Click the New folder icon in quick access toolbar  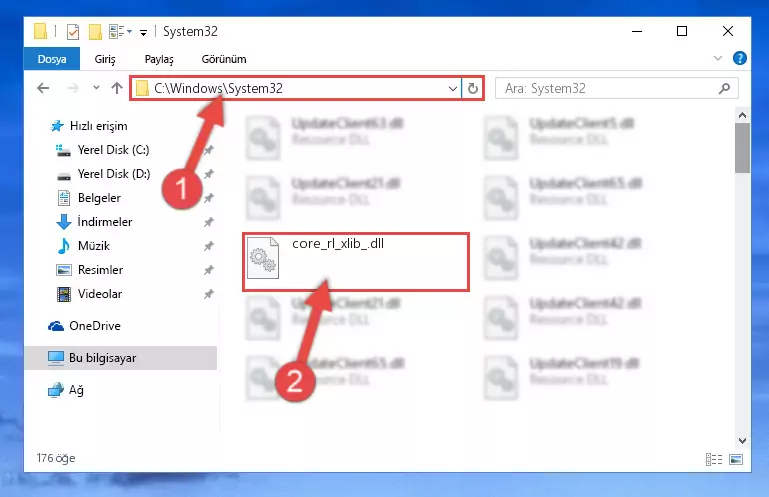[95, 32]
